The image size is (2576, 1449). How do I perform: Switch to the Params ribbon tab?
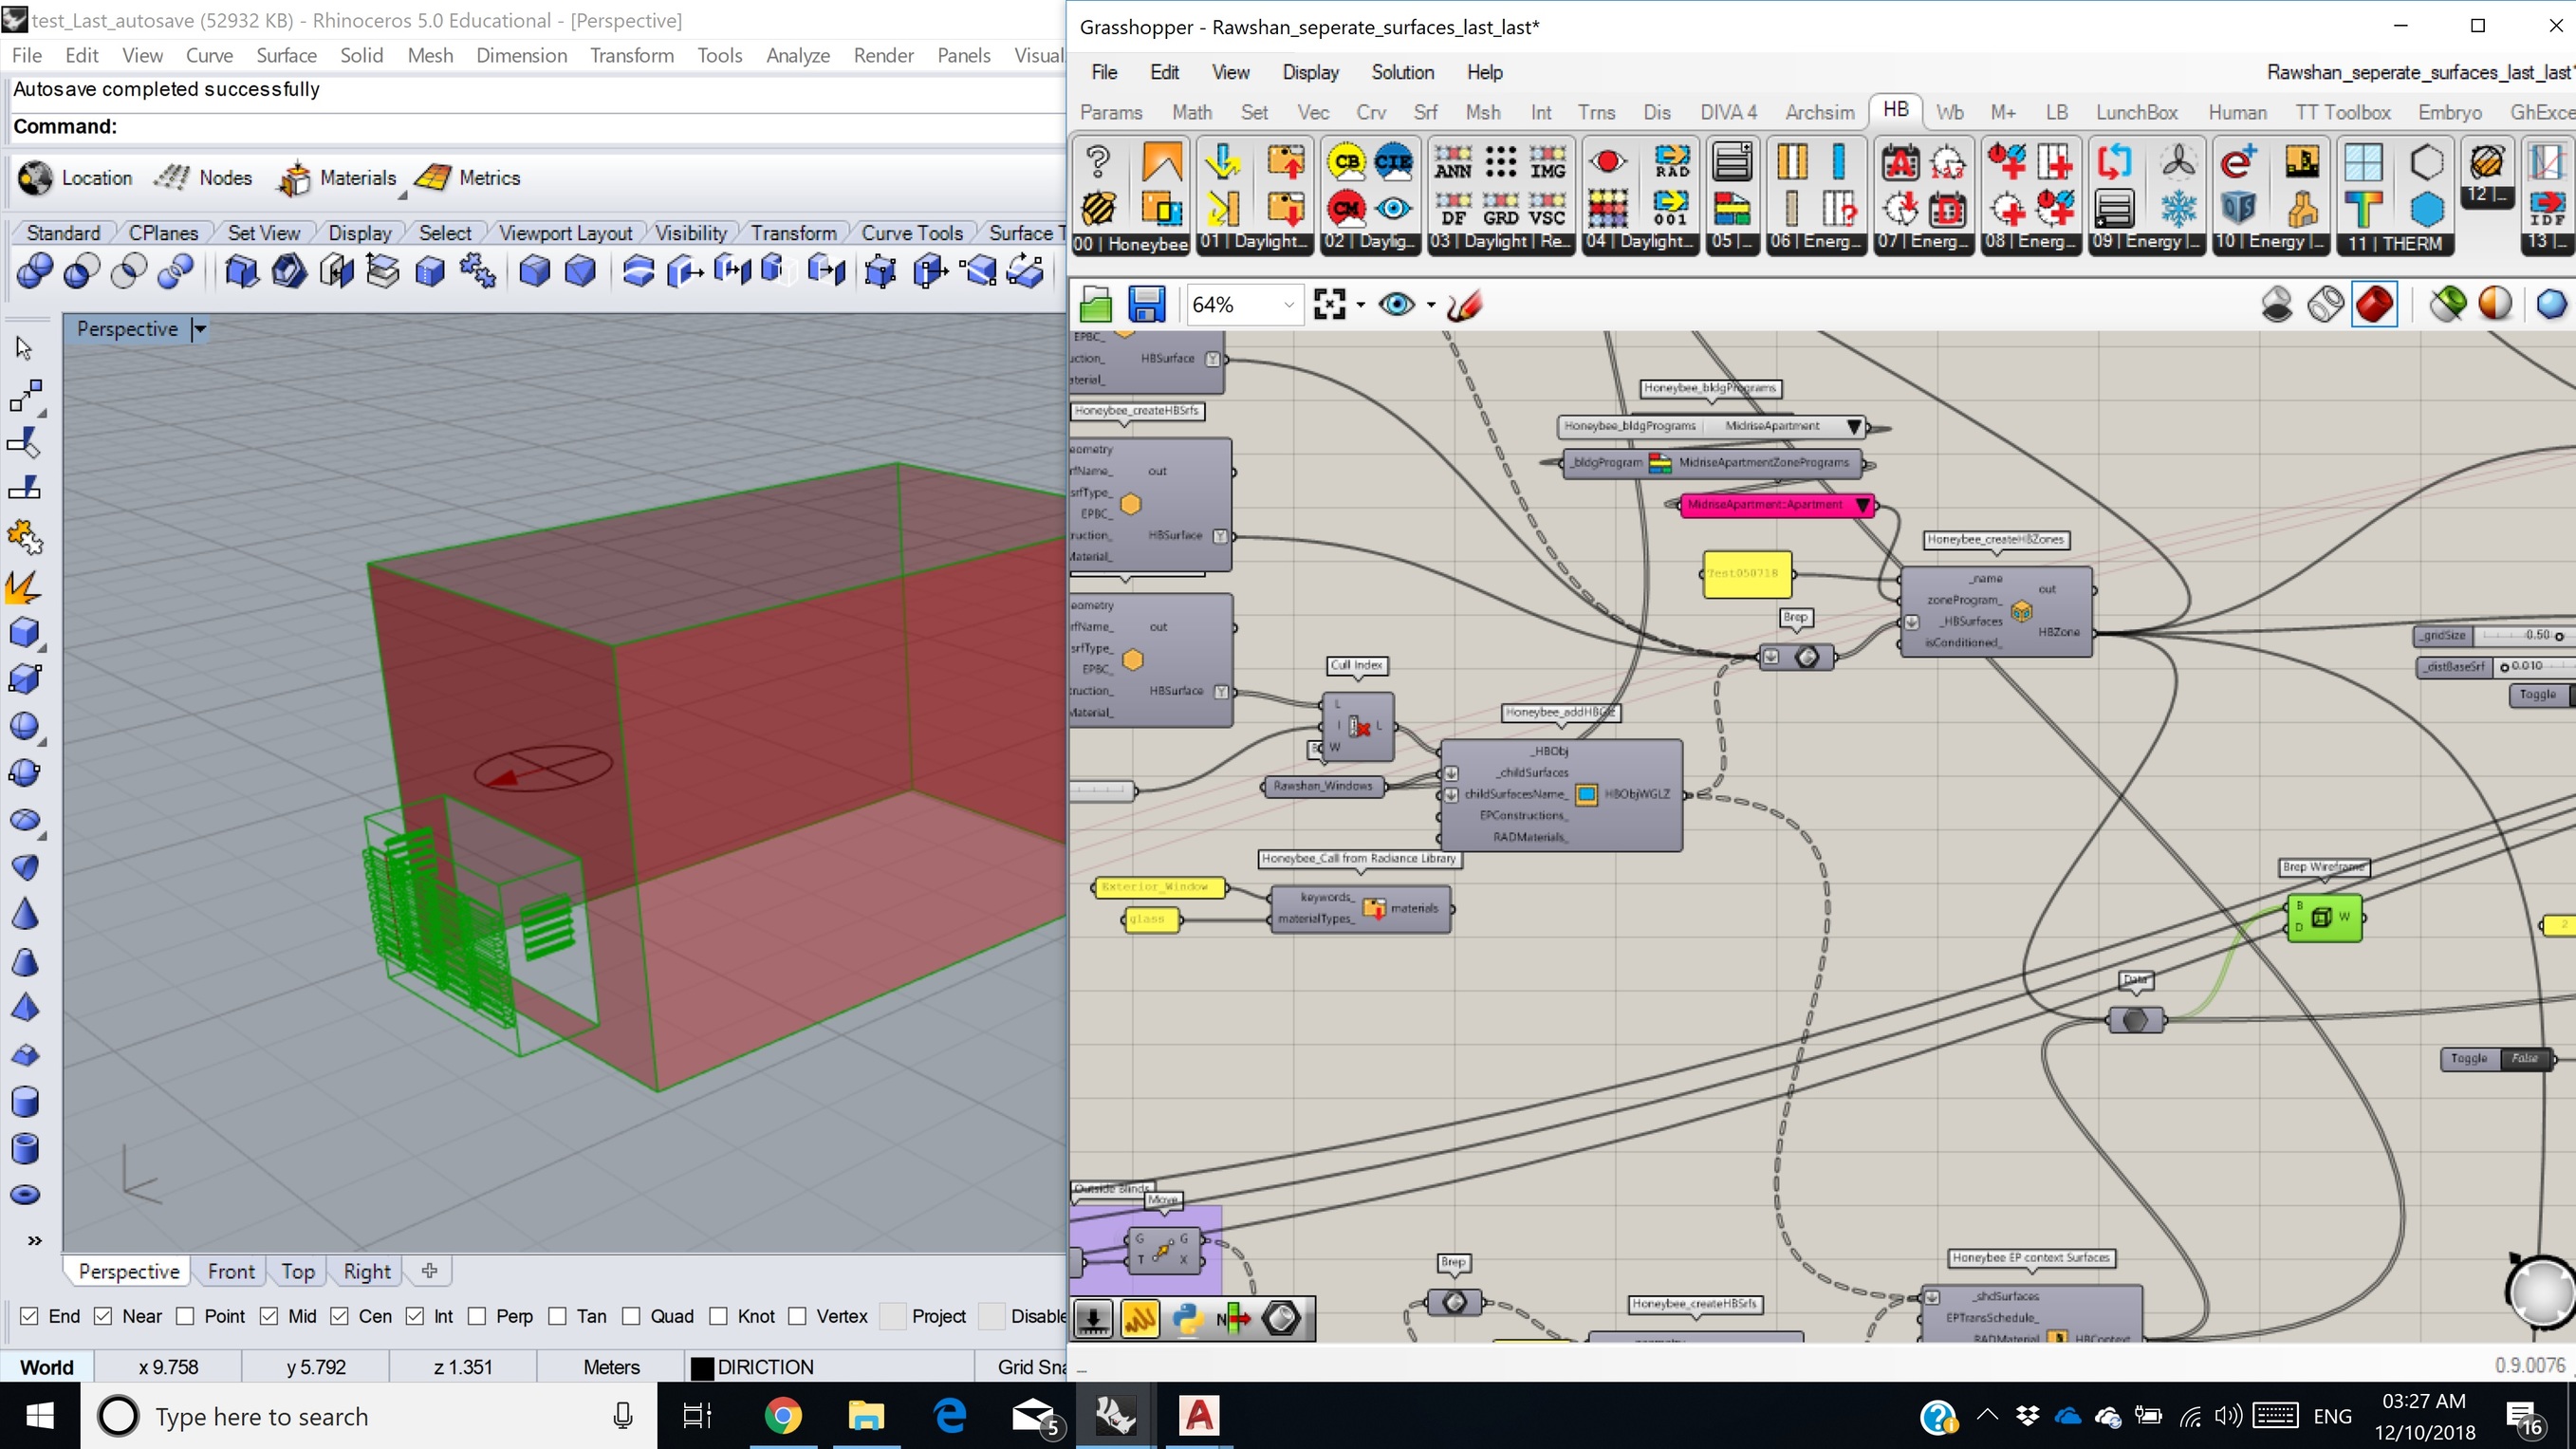point(1111,112)
